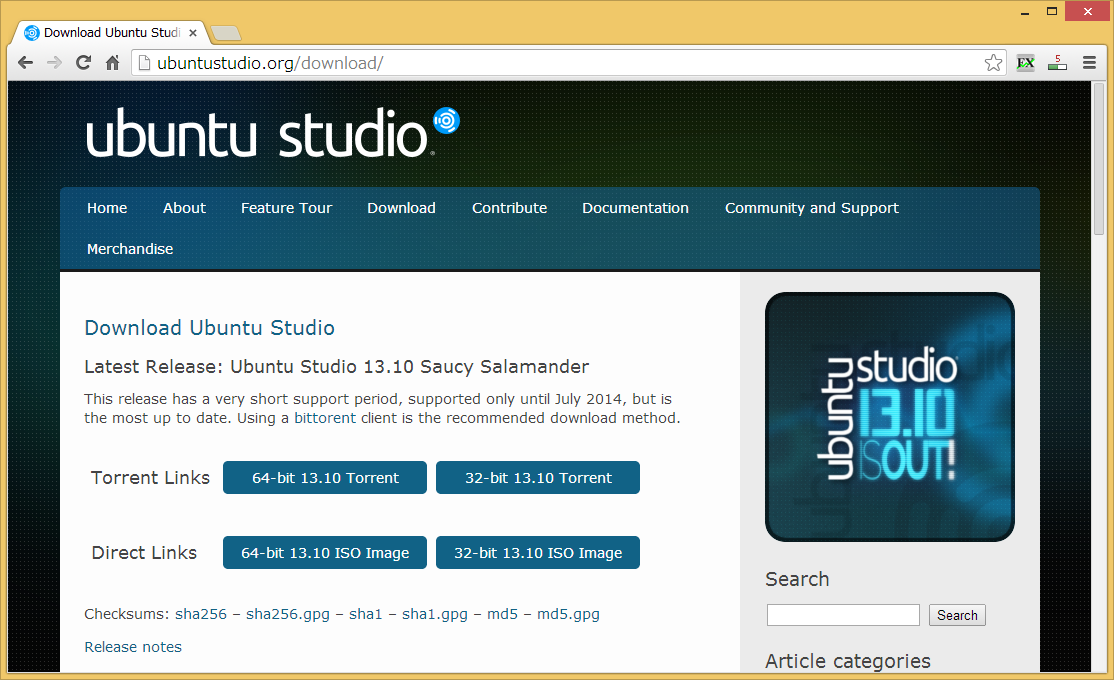The height and width of the screenshot is (680, 1114).
Task: Click the 64-bit 13.10 Torrent button
Action: click(325, 477)
